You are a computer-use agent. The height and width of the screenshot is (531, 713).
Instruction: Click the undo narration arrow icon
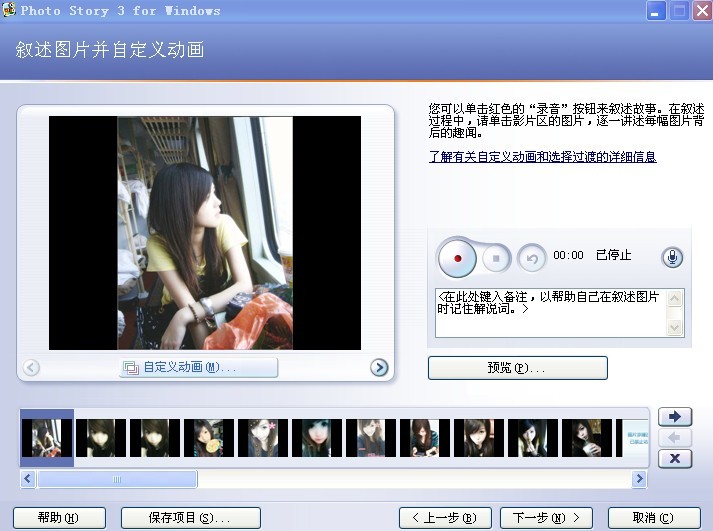(533, 259)
